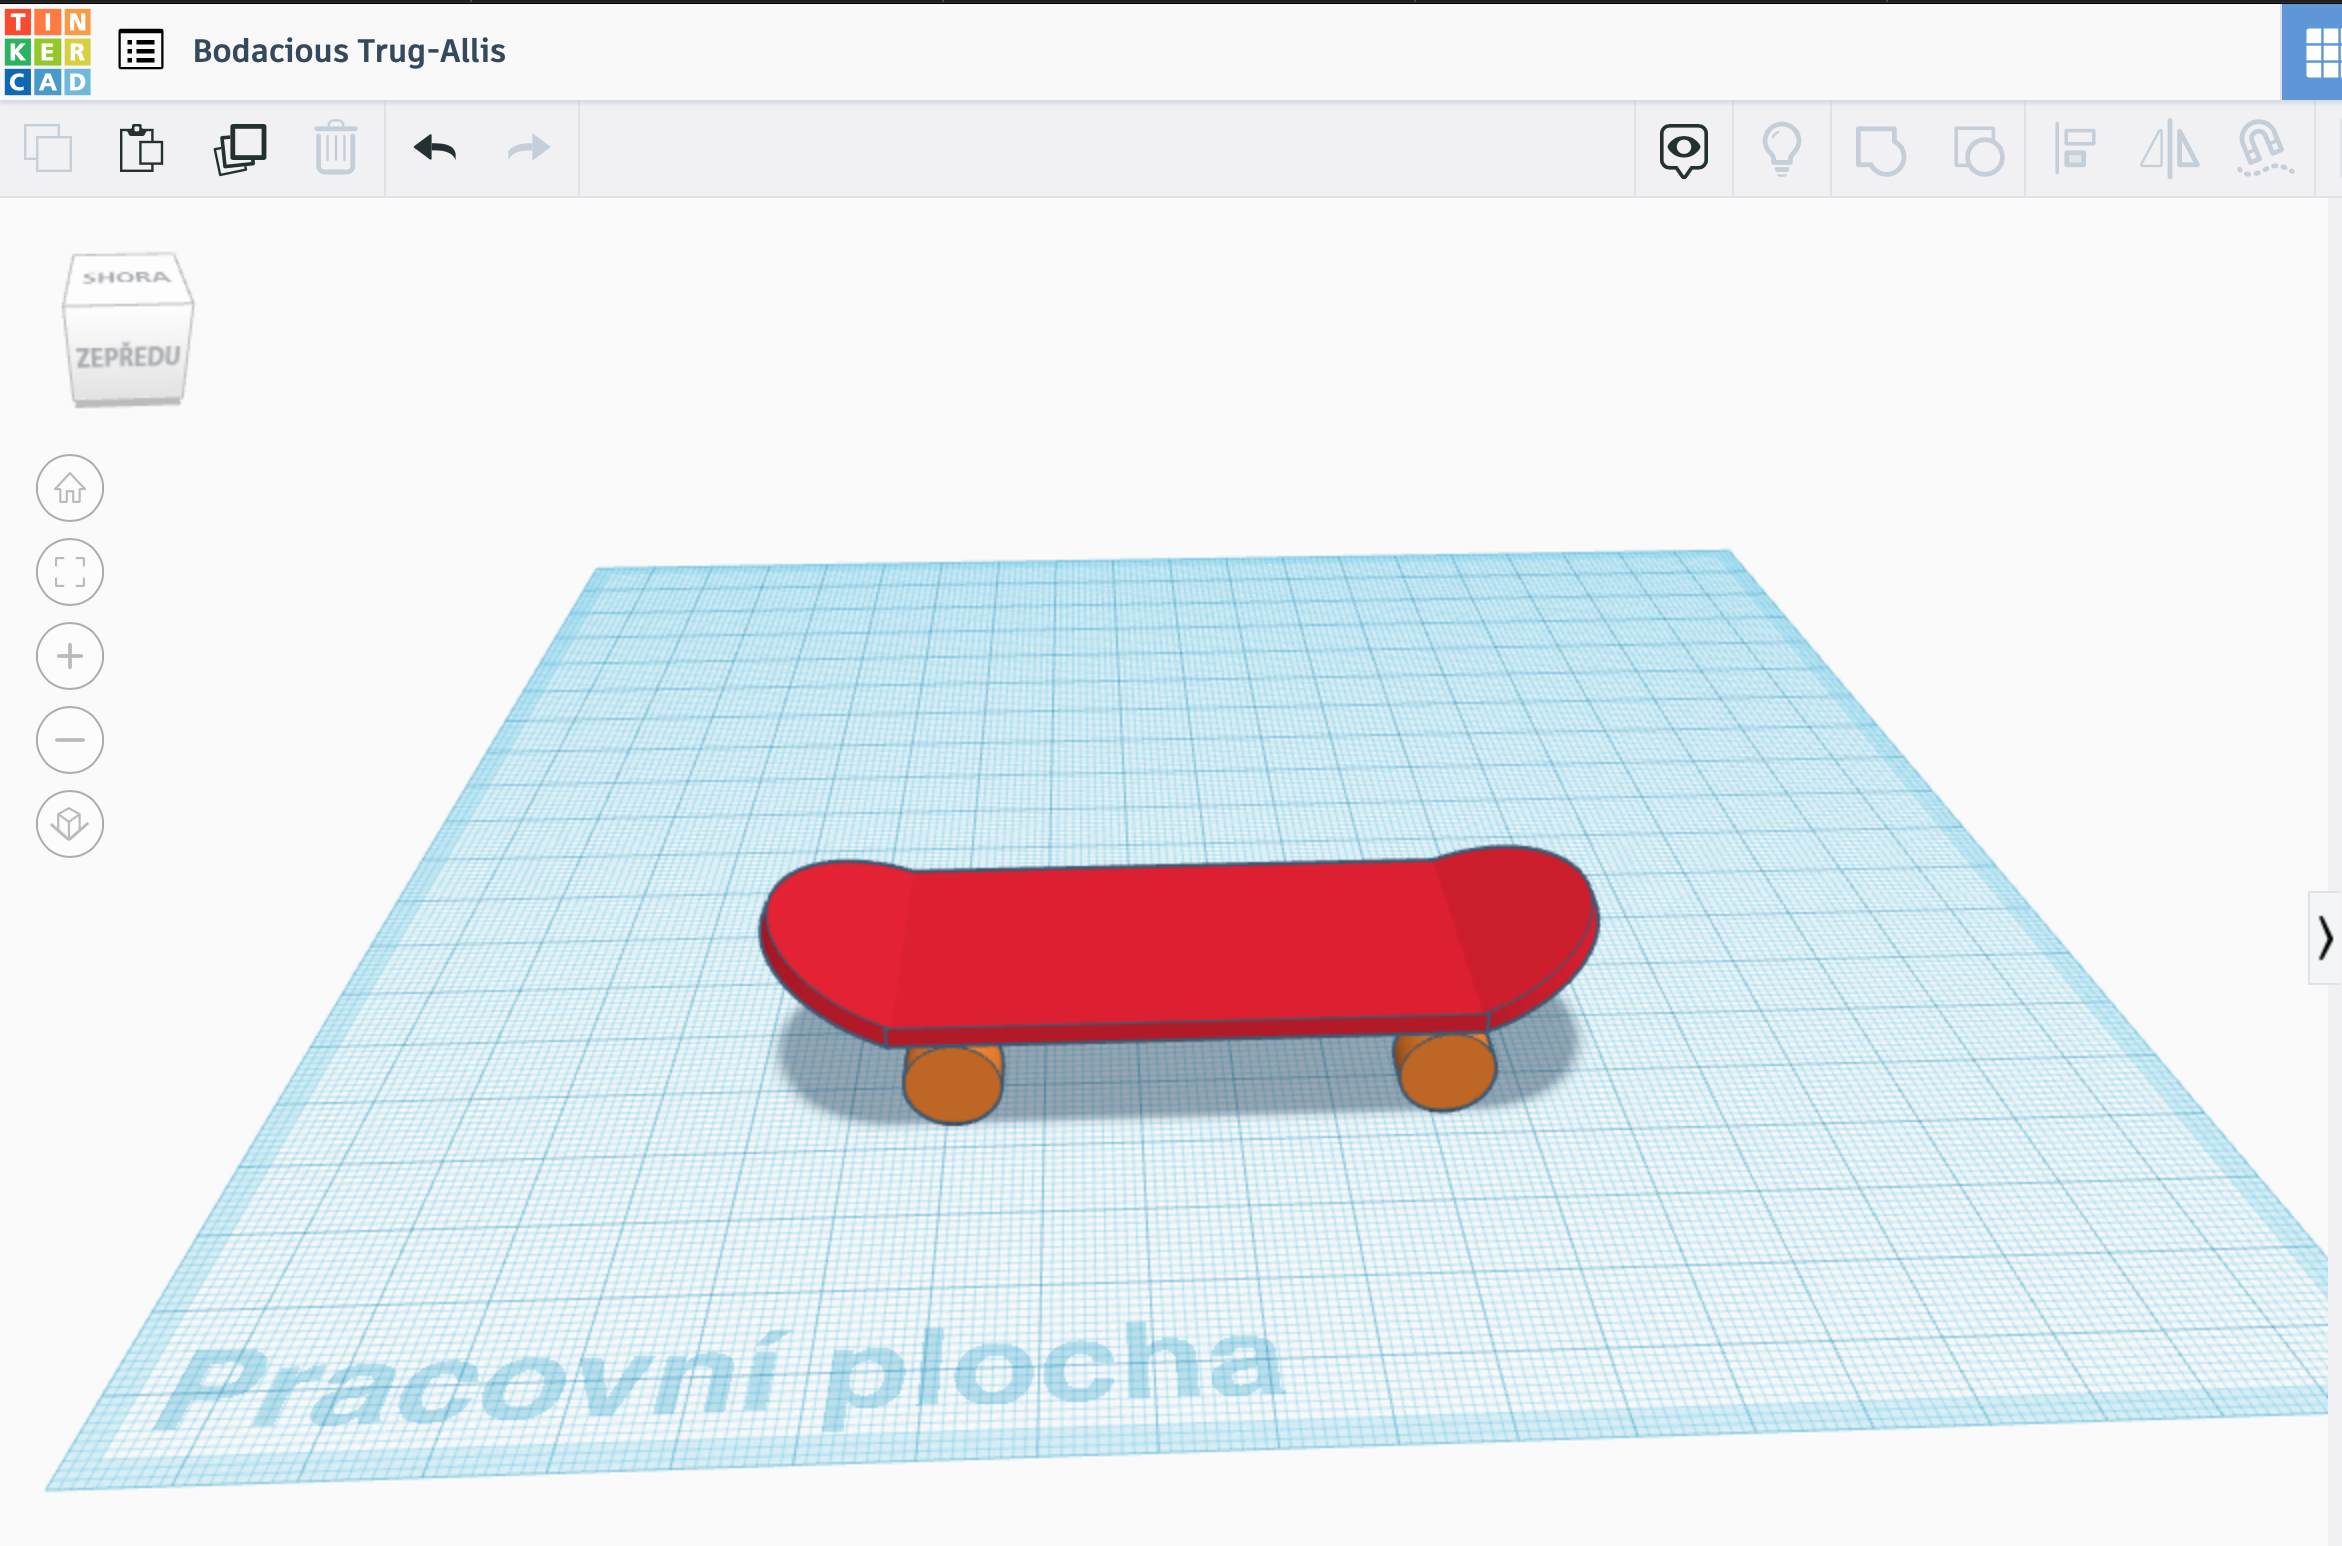
Task: Toggle the notes visibility eye icon
Action: tap(1683, 150)
